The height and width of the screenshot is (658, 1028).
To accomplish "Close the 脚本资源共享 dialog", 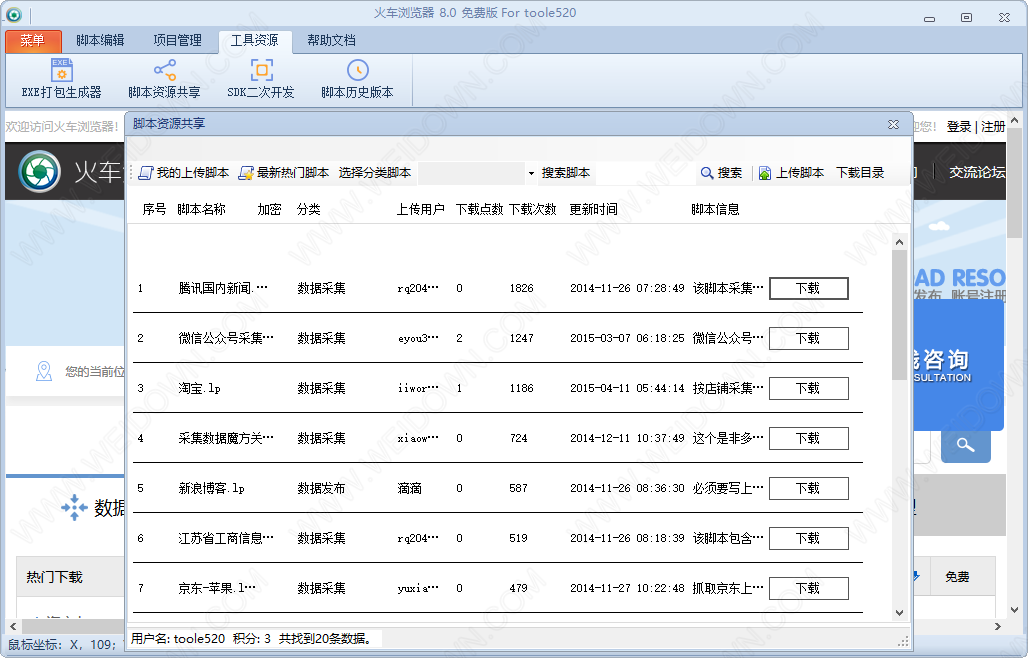I will 893,124.
